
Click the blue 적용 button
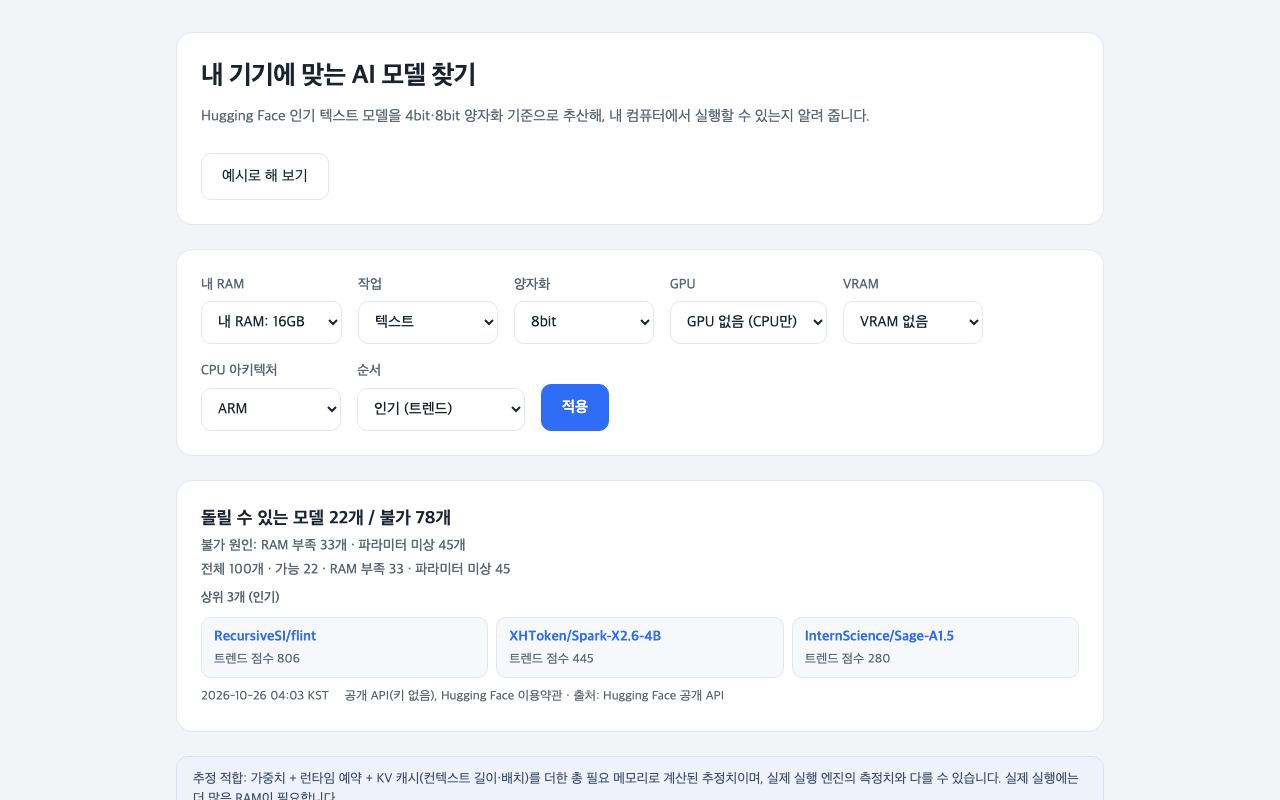pos(575,407)
